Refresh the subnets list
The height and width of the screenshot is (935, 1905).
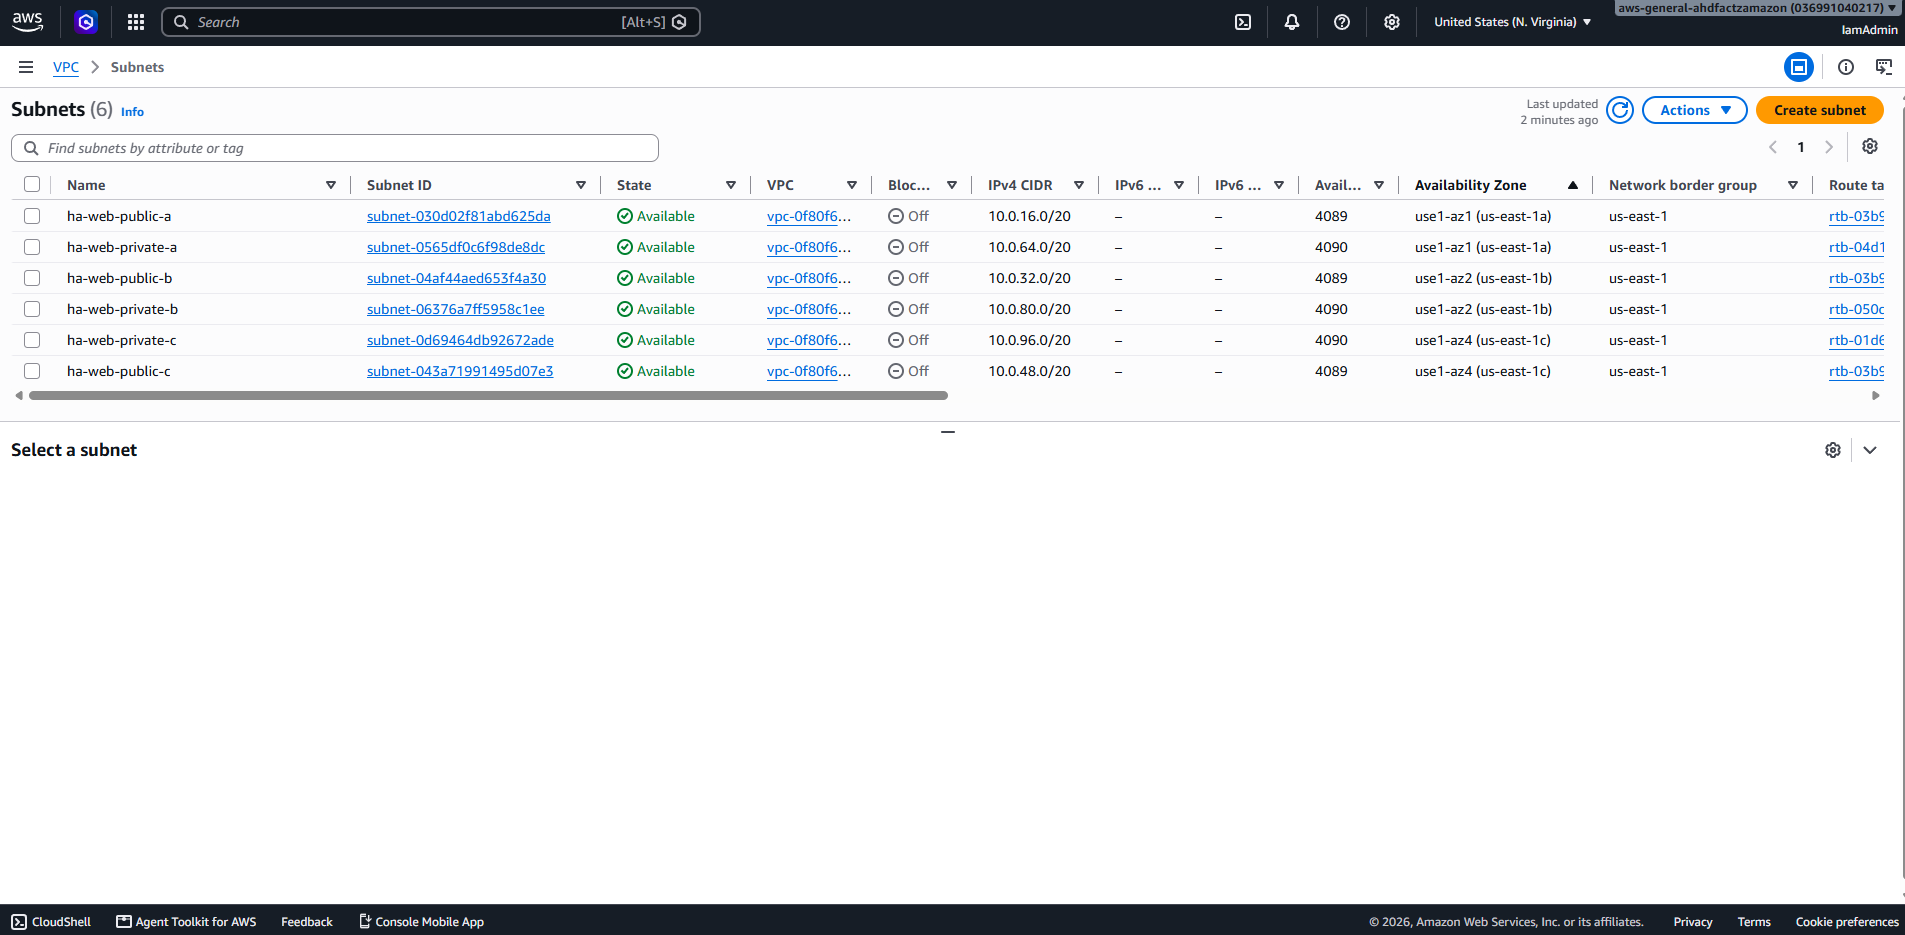pos(1620,110)
